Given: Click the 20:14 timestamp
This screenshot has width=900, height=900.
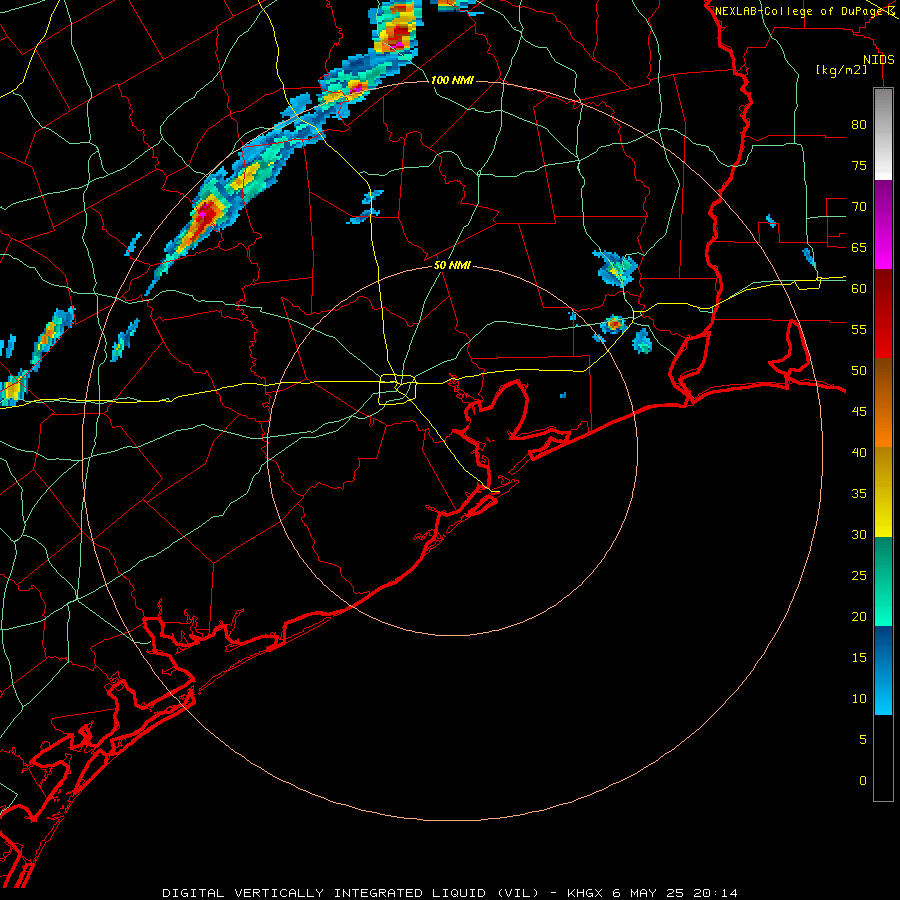Looking at the screenshot, I should coord(715,893).
